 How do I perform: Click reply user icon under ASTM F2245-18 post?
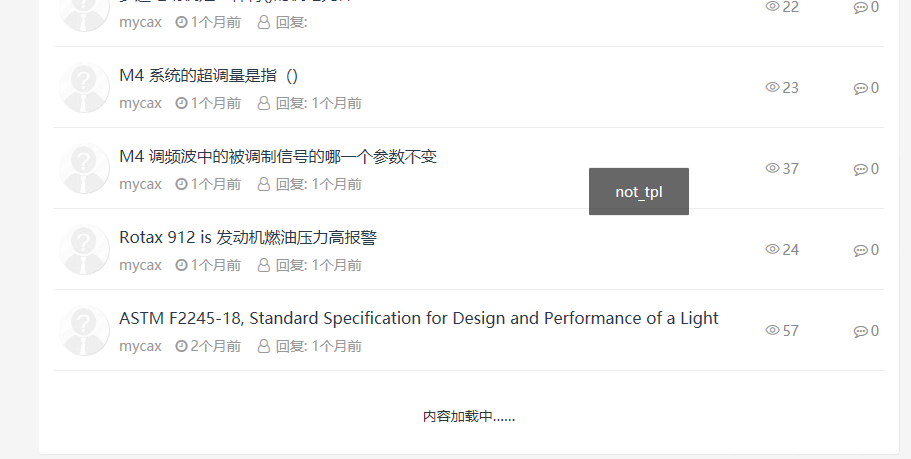coord(264,346)
